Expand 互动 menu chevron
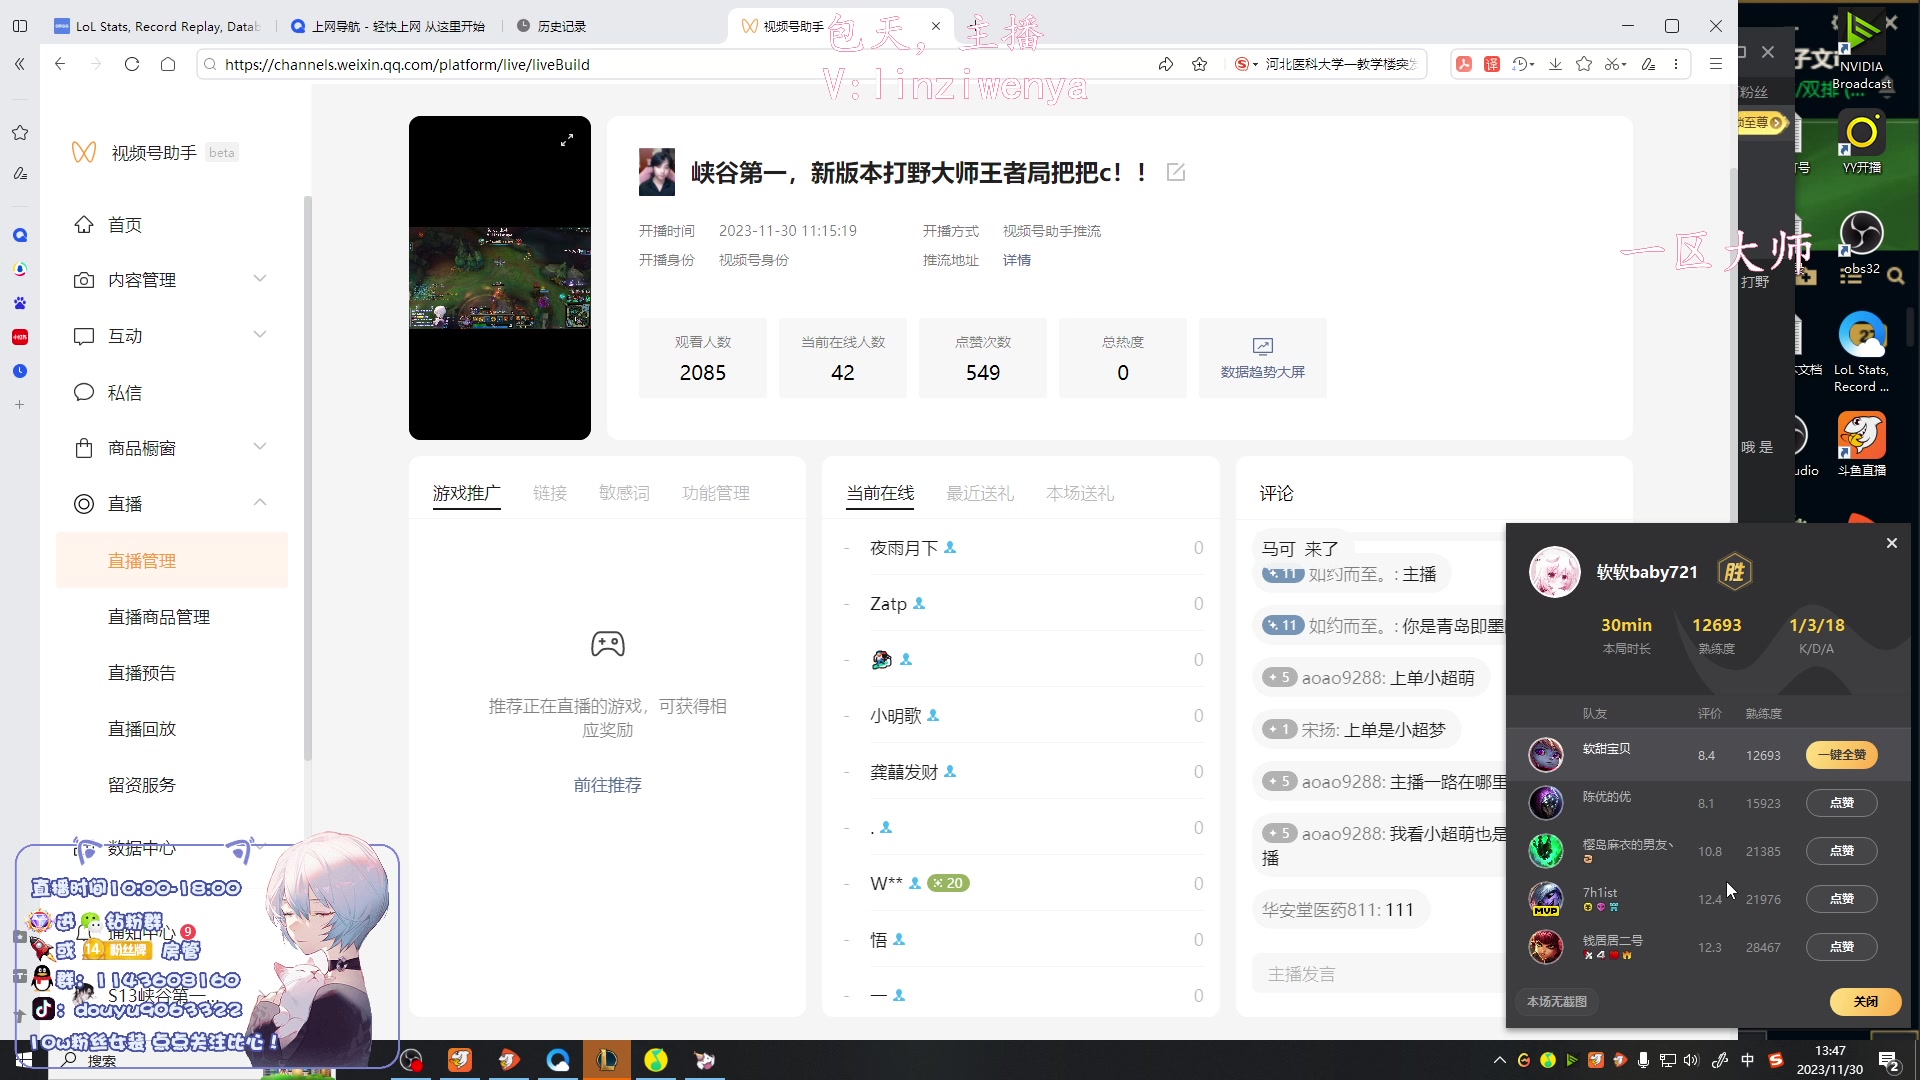Viewport: 1920px width, 1080px height. 260,335
